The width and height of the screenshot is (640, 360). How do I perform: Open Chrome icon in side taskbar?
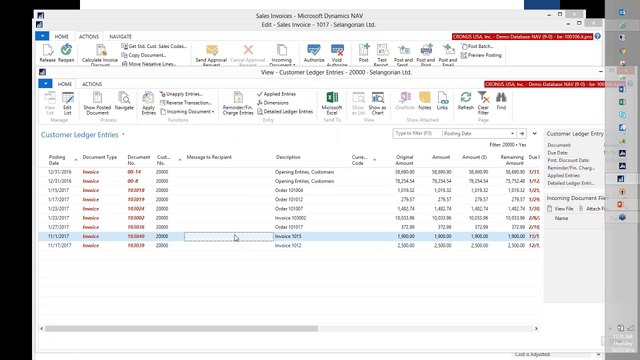coord(622,51)
